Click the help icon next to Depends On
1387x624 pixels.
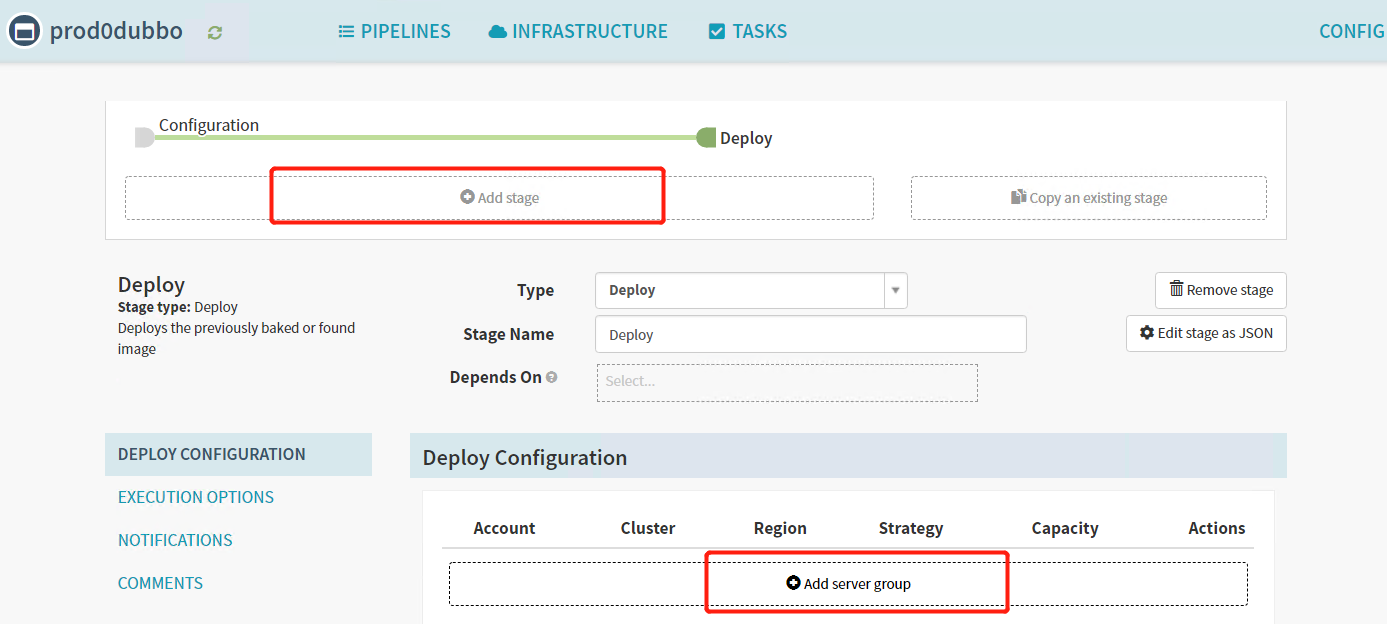[552, 378]
